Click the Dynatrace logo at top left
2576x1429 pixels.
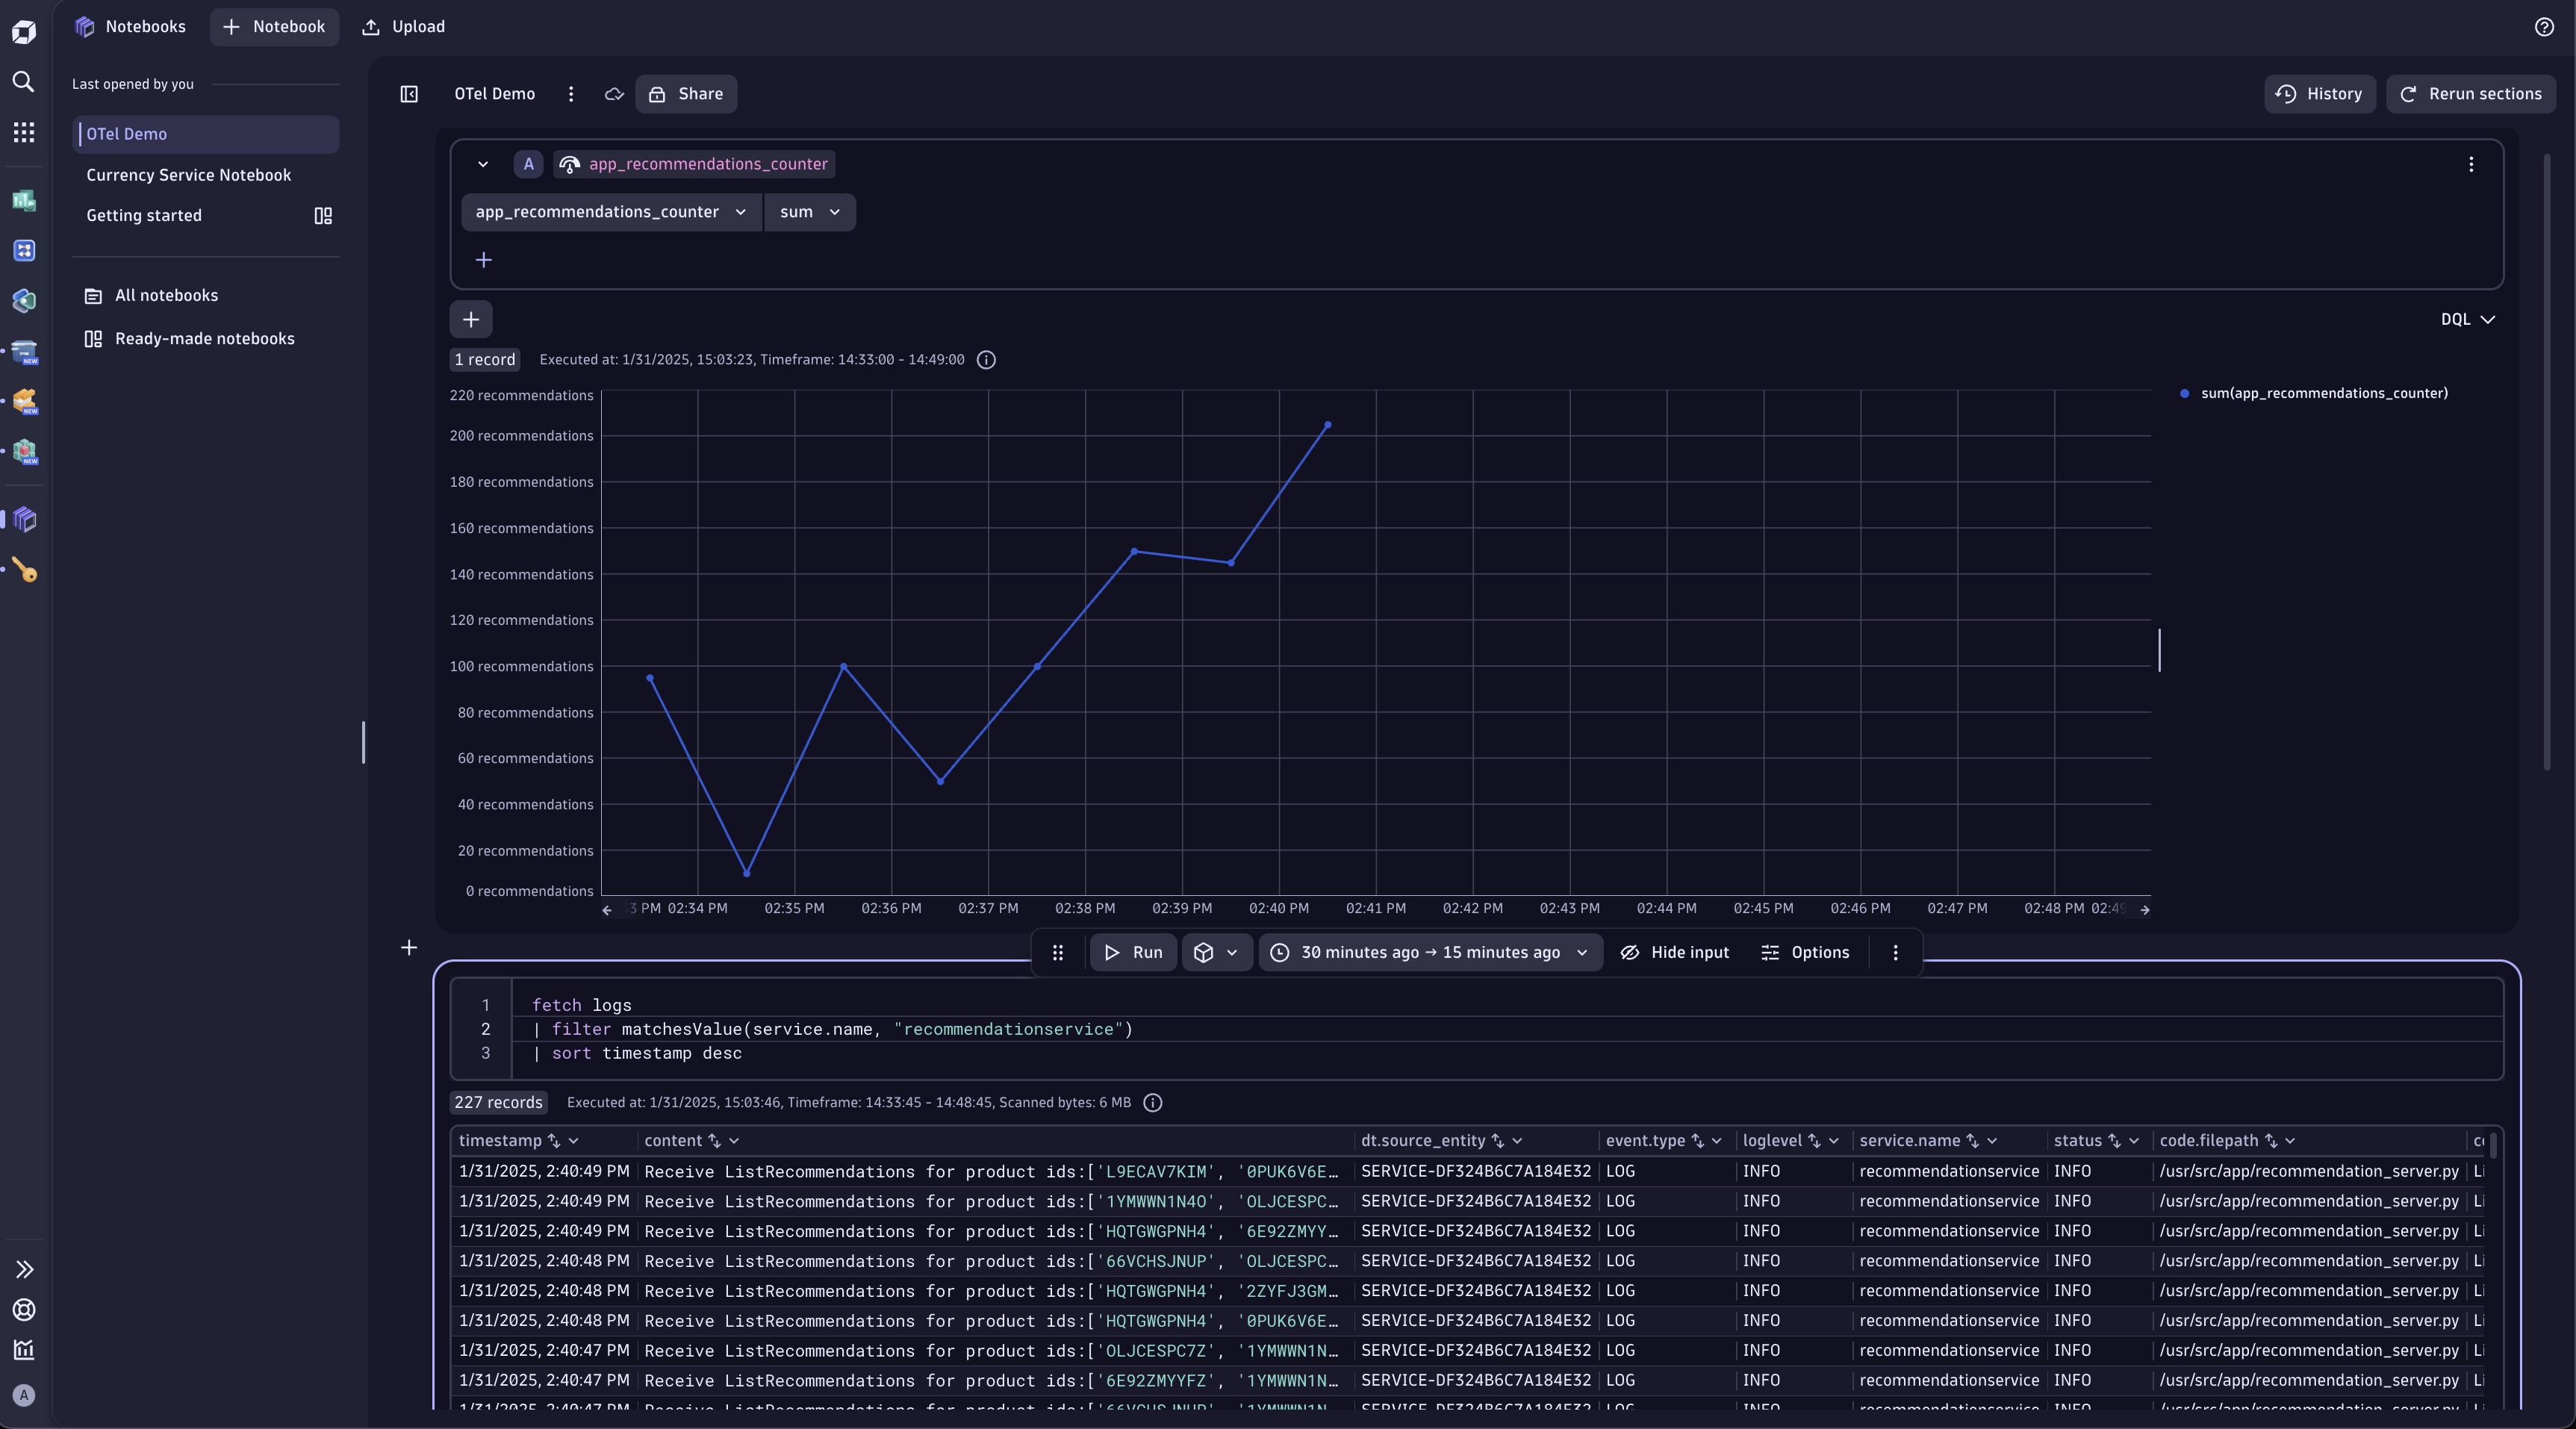click(x=24, y=31)
